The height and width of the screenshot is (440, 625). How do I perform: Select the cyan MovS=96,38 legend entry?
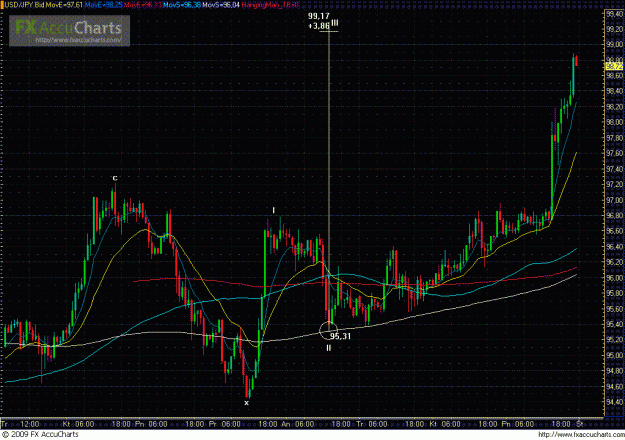[182, 5]
